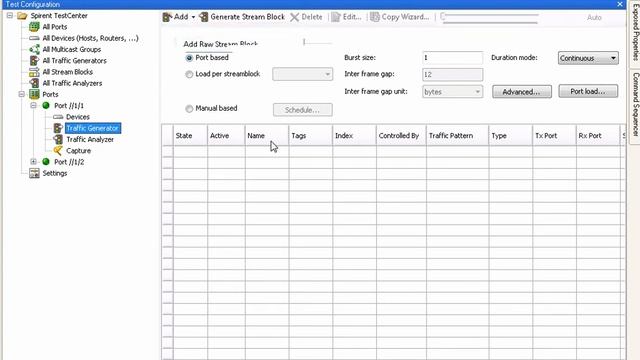The width and height of the screenshot is (640, 360).
Task: Click the Copy Wizard icon
Action: (x=374, y=17)
